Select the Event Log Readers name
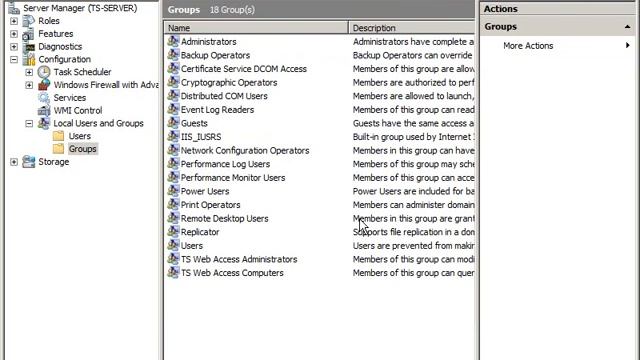This screenshot has height=360, width=640. pyautogui.click(x=217, y=109)
